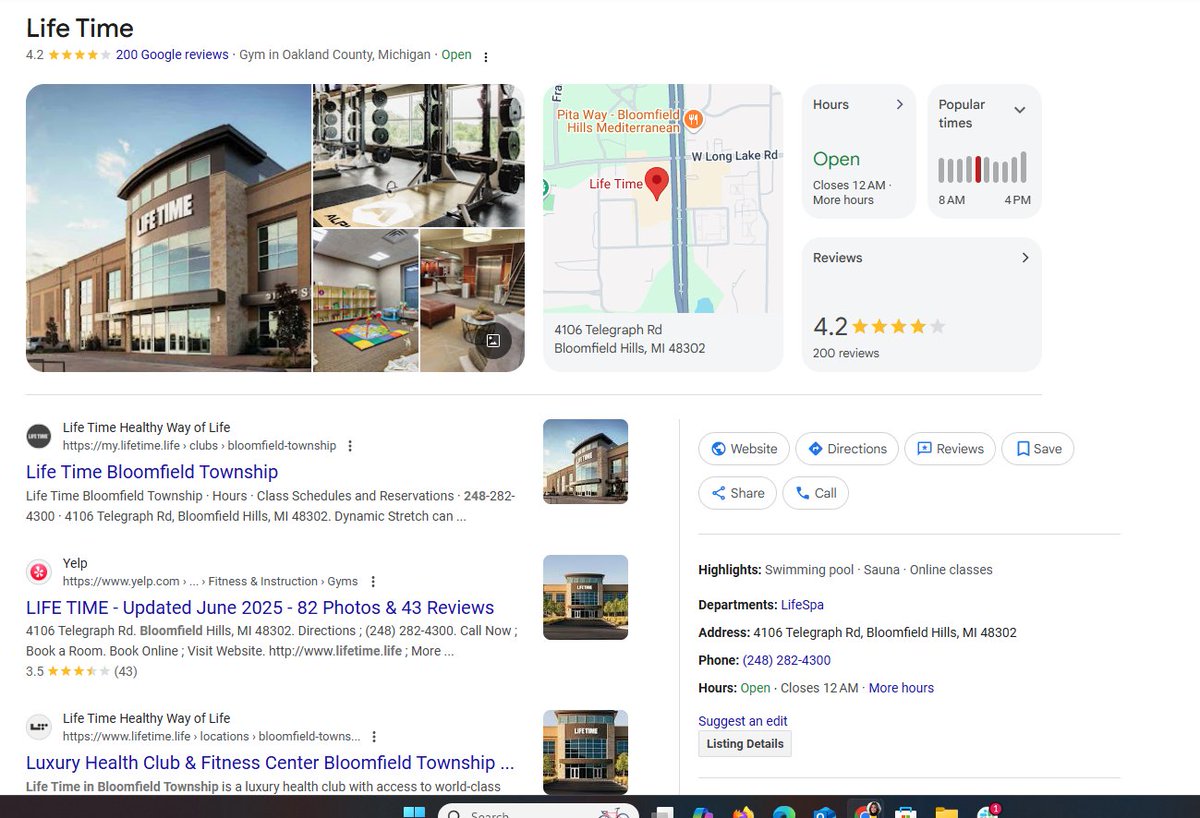The height and width of the screenshot is (818, 1200).
Task: Open File Explorer folder in taskbar
Action: click(946, 812)
